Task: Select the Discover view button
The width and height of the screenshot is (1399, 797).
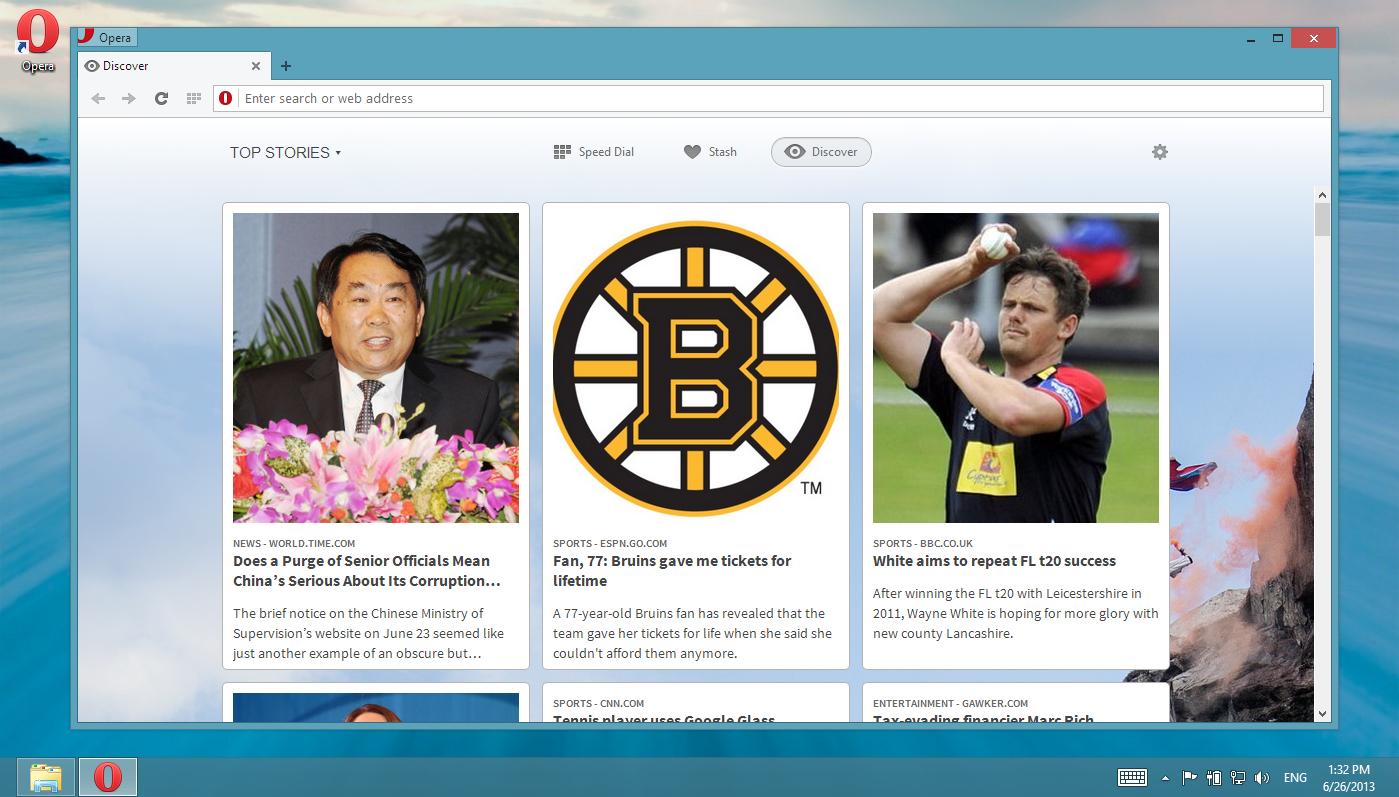Action: (x=821, y=152)
